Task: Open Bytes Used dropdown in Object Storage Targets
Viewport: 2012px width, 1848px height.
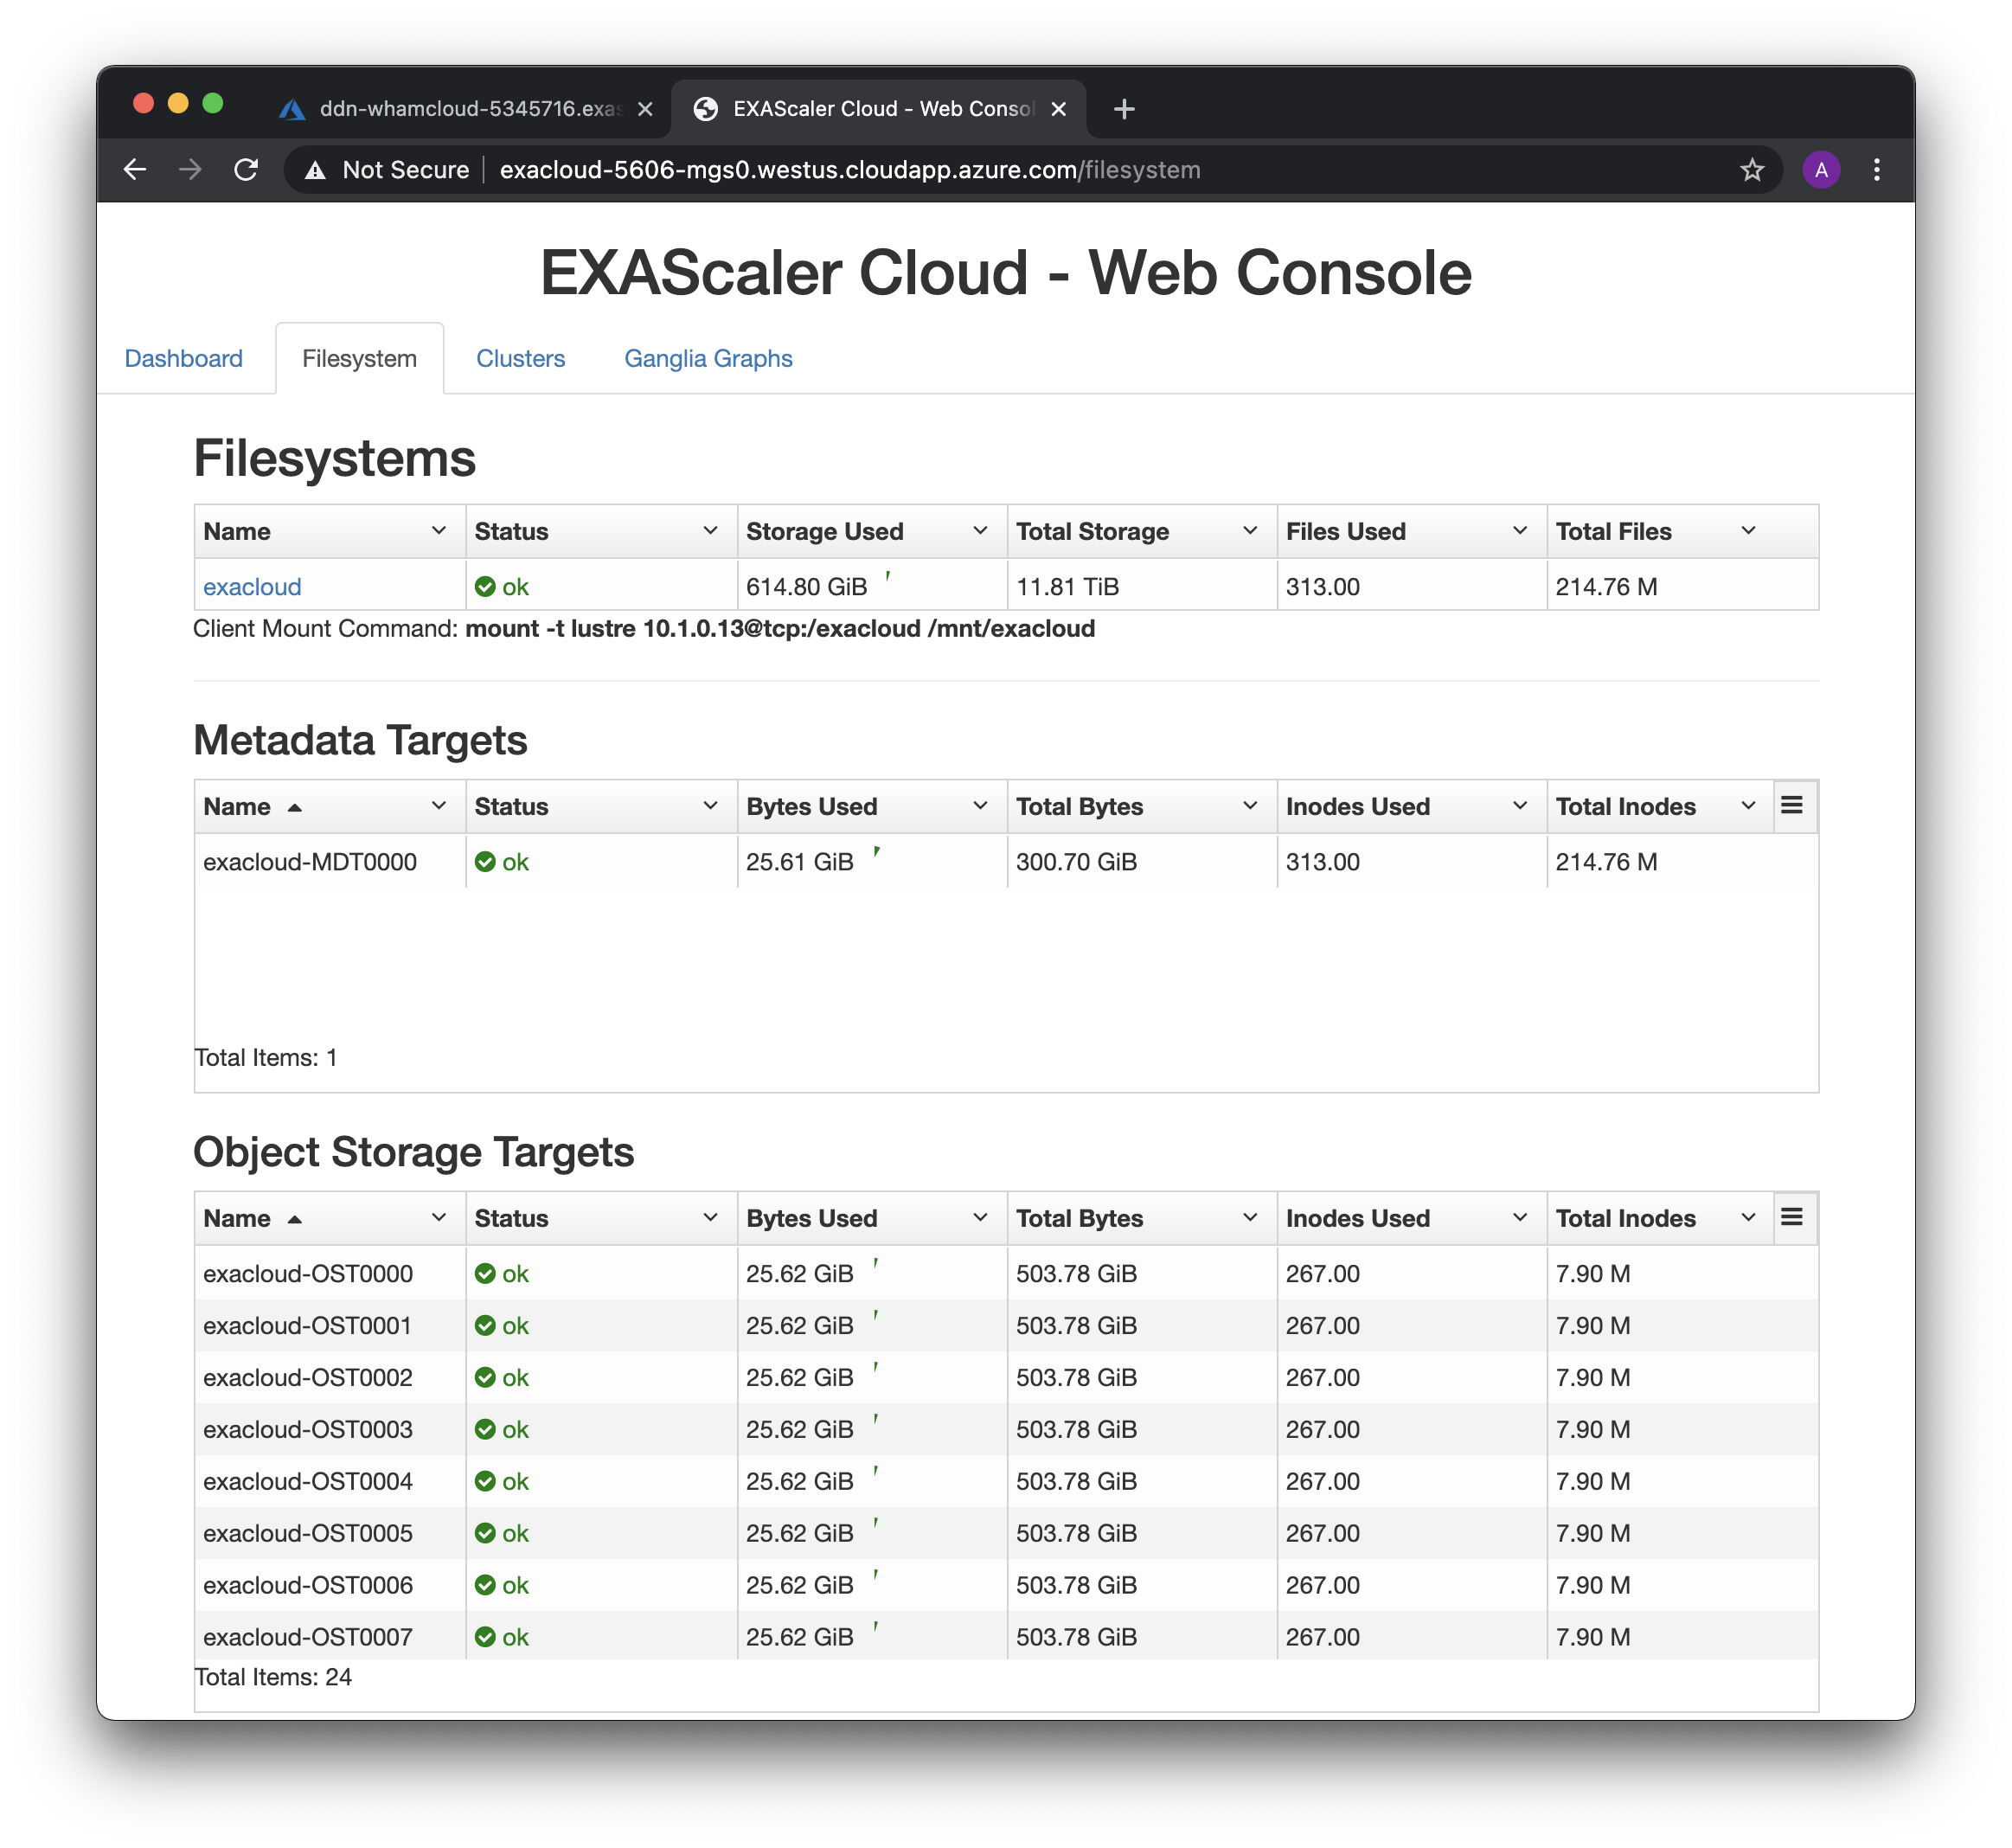Action: pos(980,1218)
